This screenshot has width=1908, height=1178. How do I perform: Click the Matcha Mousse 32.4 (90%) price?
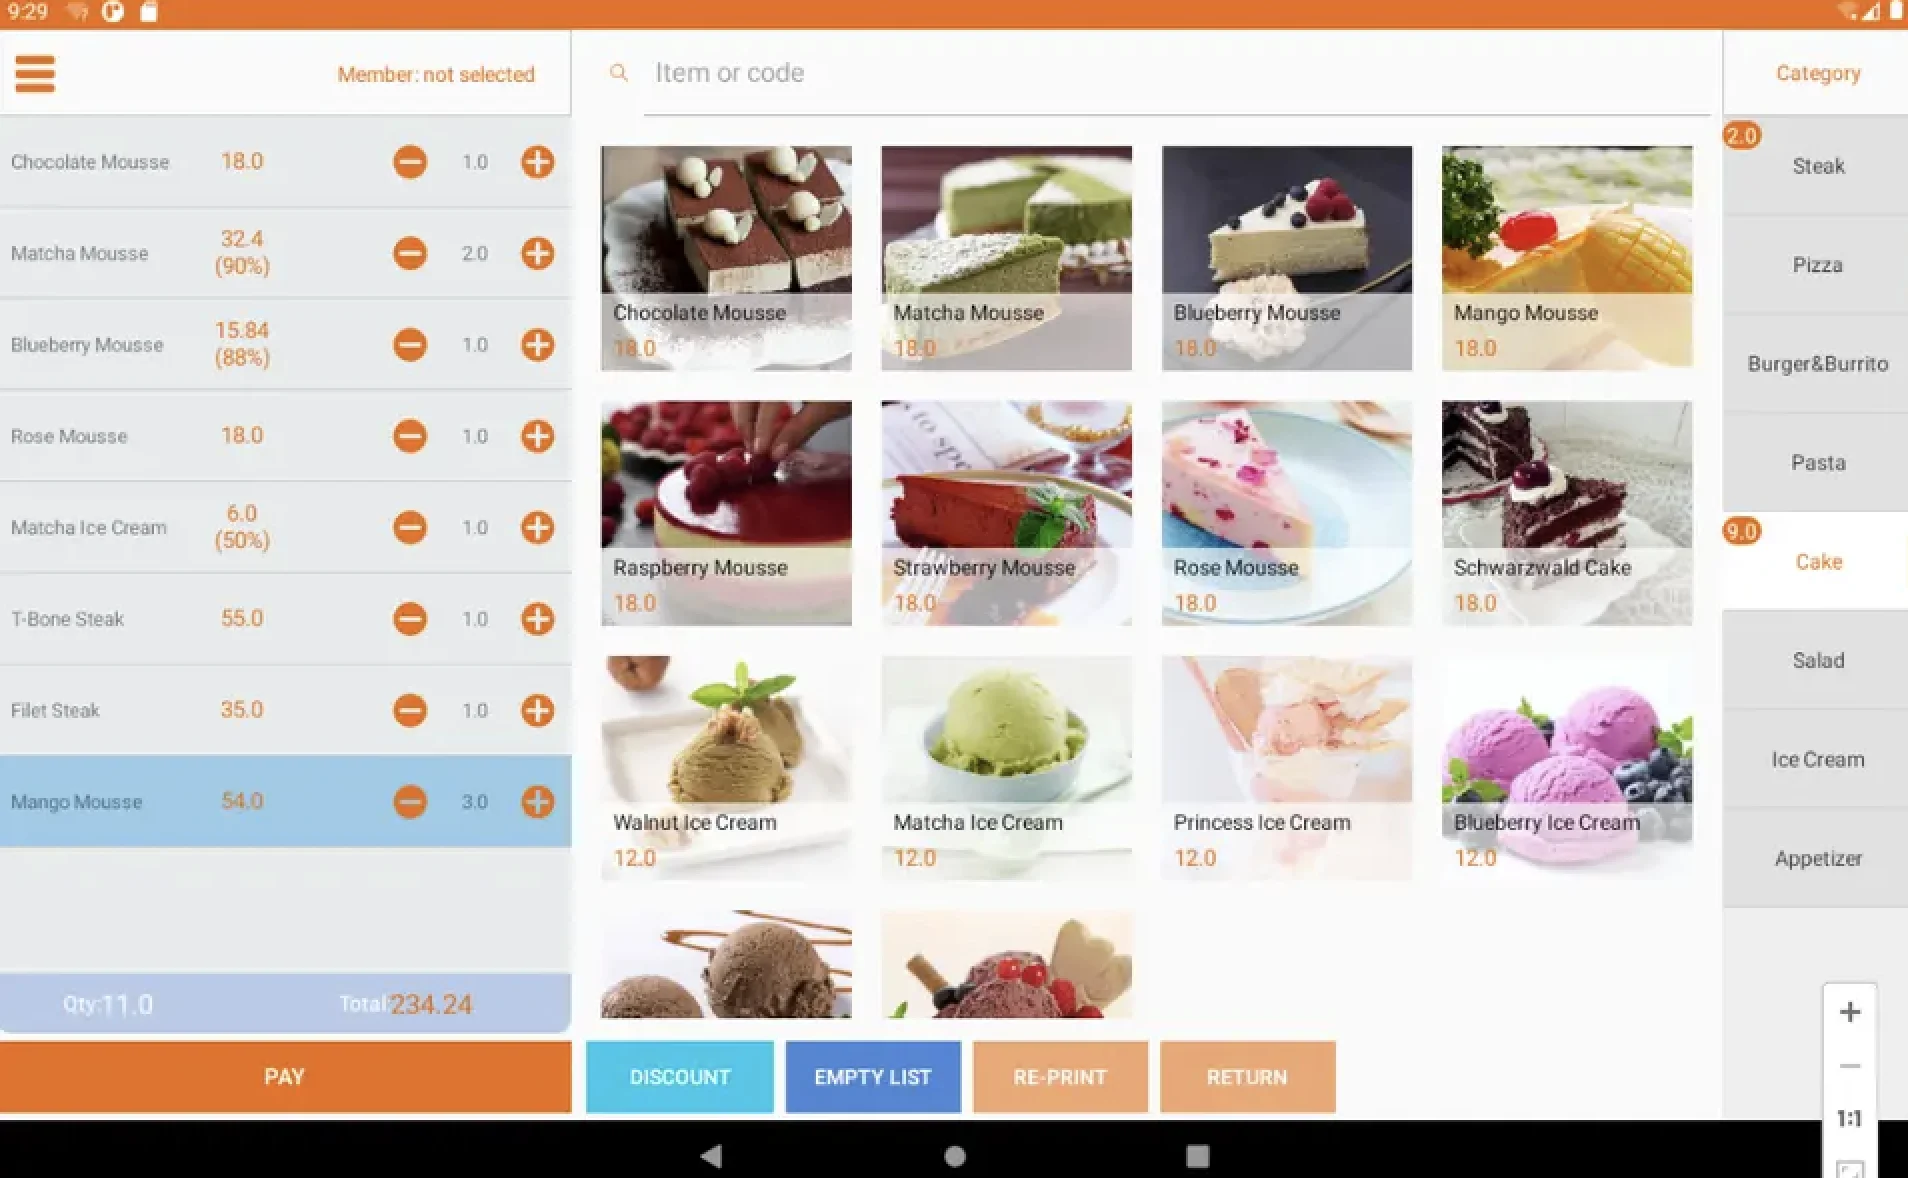[x=242, y=252]
